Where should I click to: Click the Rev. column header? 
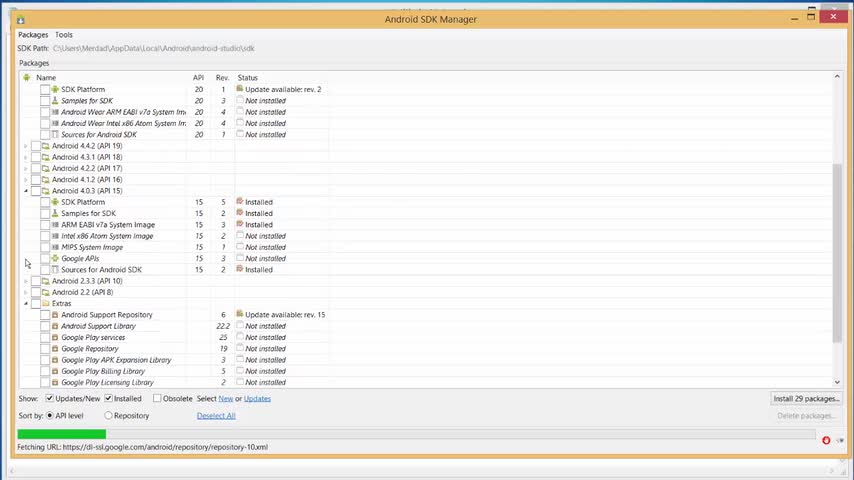[222, 78]
